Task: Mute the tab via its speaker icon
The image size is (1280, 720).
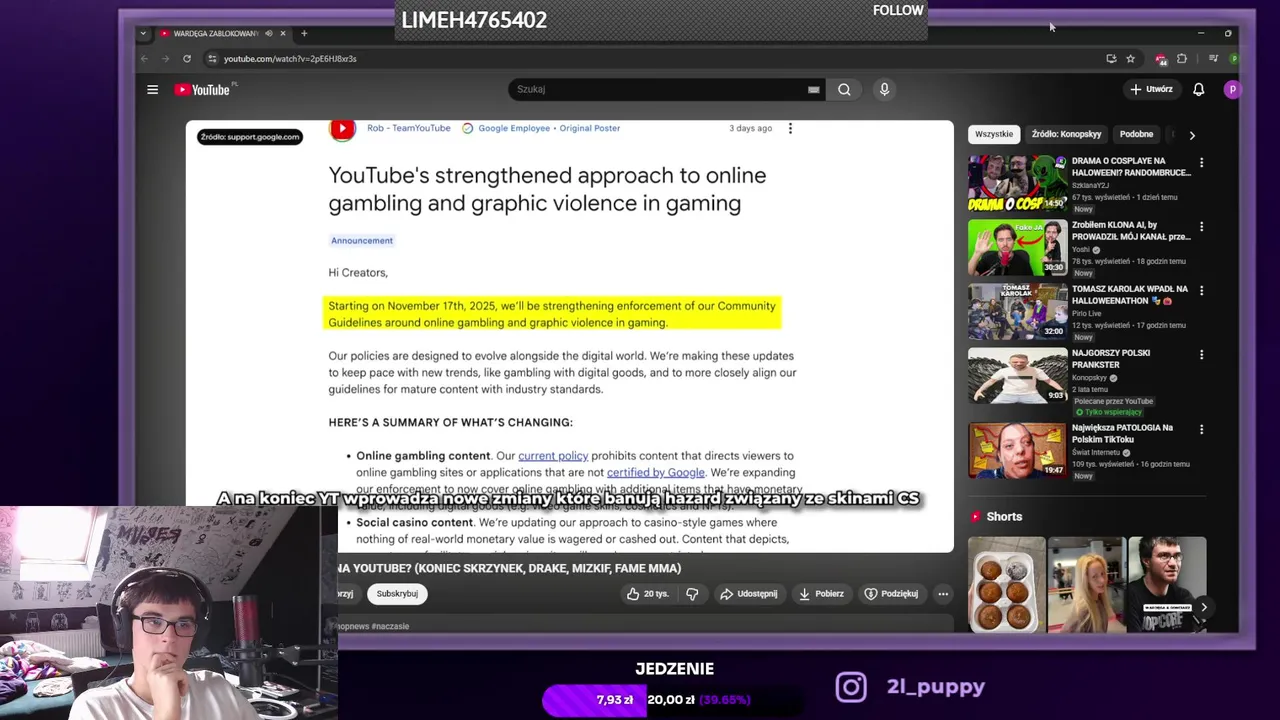Action: click(x=268, y=34)
